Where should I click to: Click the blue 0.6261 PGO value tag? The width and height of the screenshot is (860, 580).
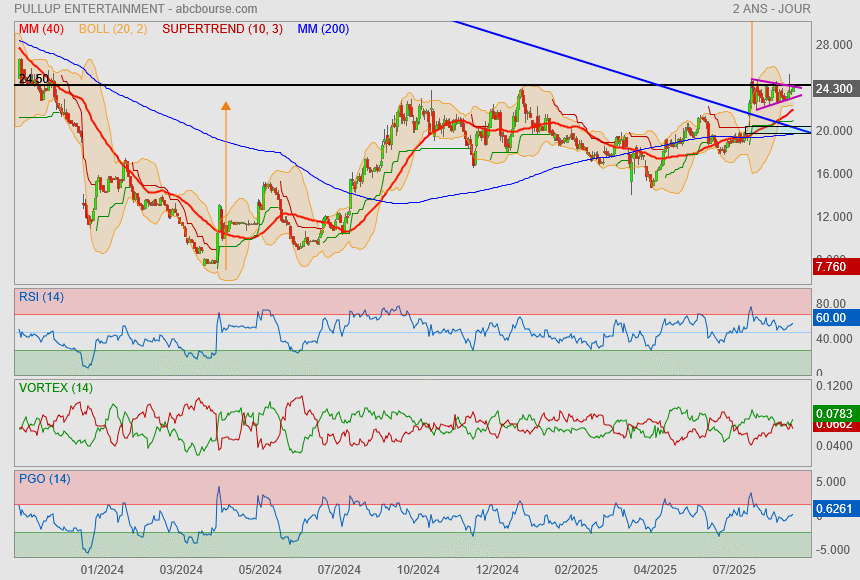click(x=834, y=509)
